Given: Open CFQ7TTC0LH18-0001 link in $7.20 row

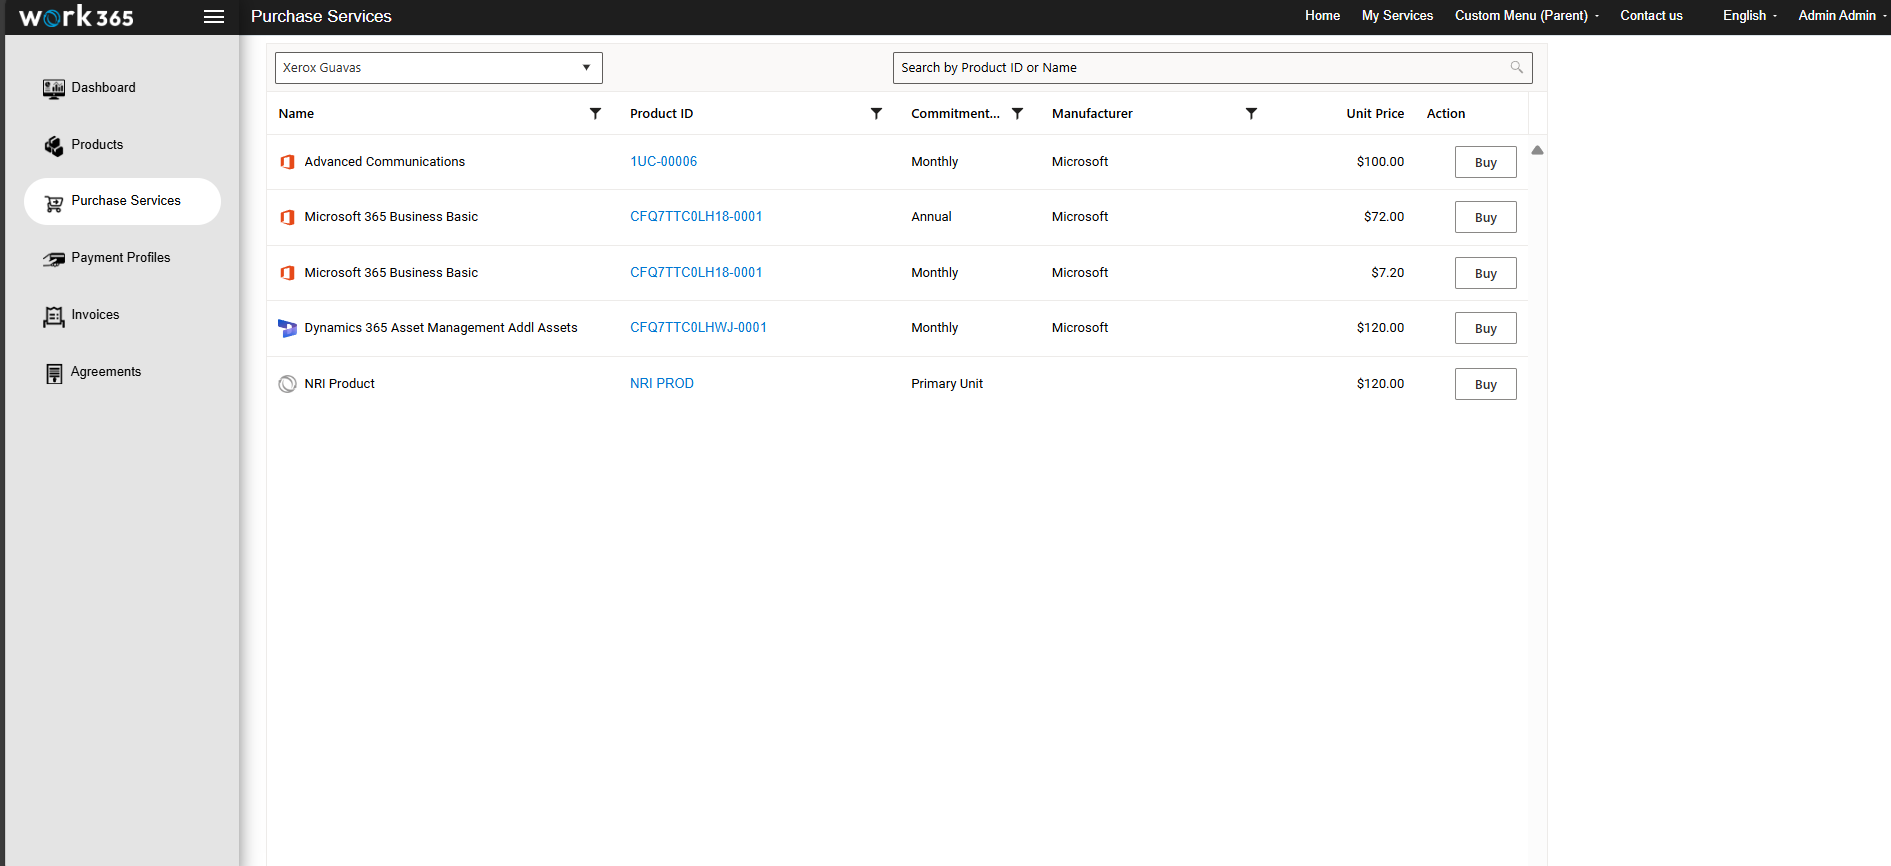Looking at the screenshot, I should pyautogui.click(x=696, y=272).
